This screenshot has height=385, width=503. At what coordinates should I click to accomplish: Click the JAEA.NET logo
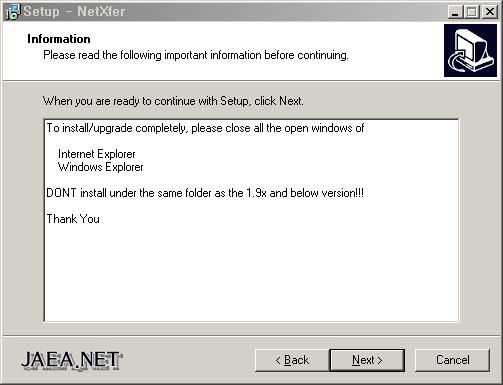(x=72, y=360)
